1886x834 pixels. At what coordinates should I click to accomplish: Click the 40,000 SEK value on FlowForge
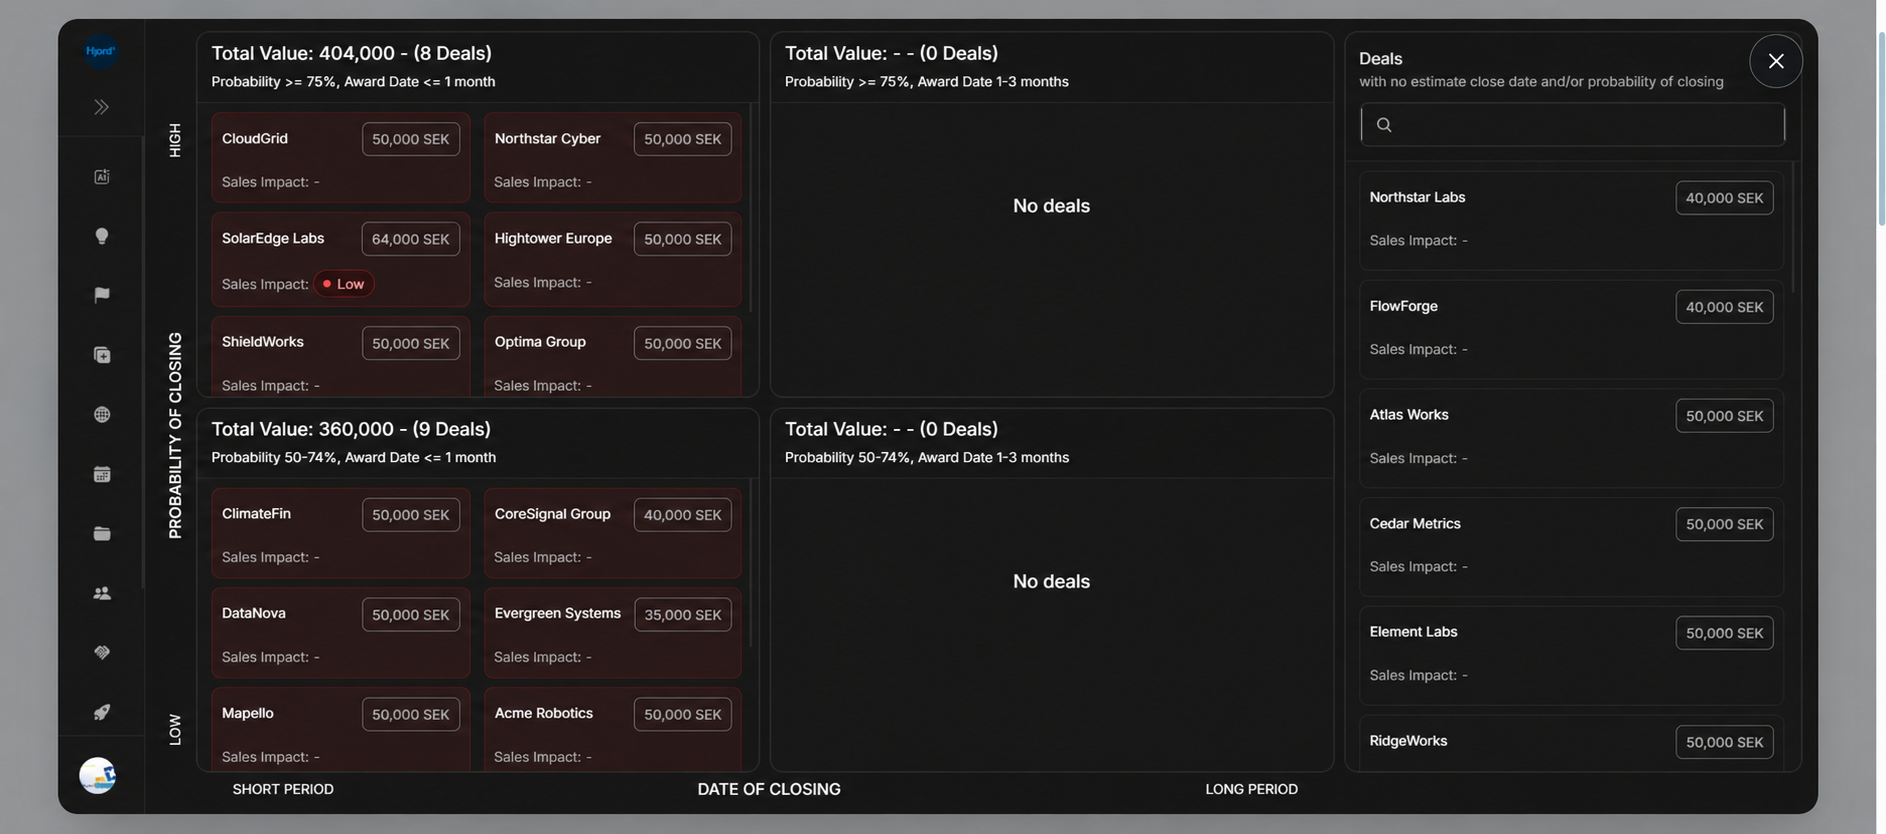[x=1725, y=307]
